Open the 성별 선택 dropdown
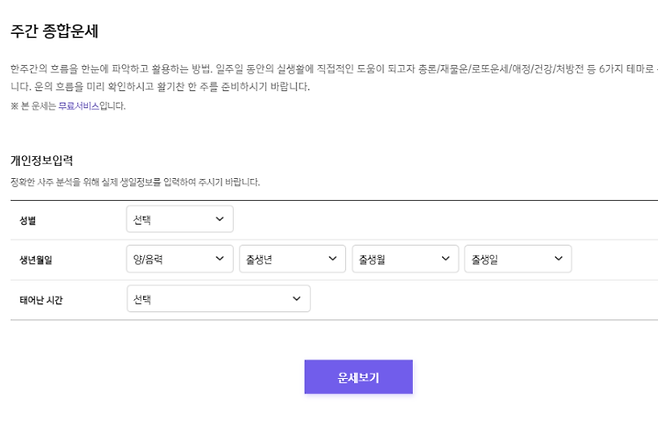Image resolution: width=658 pixels, height=421 pixels. tap(179, 219)
